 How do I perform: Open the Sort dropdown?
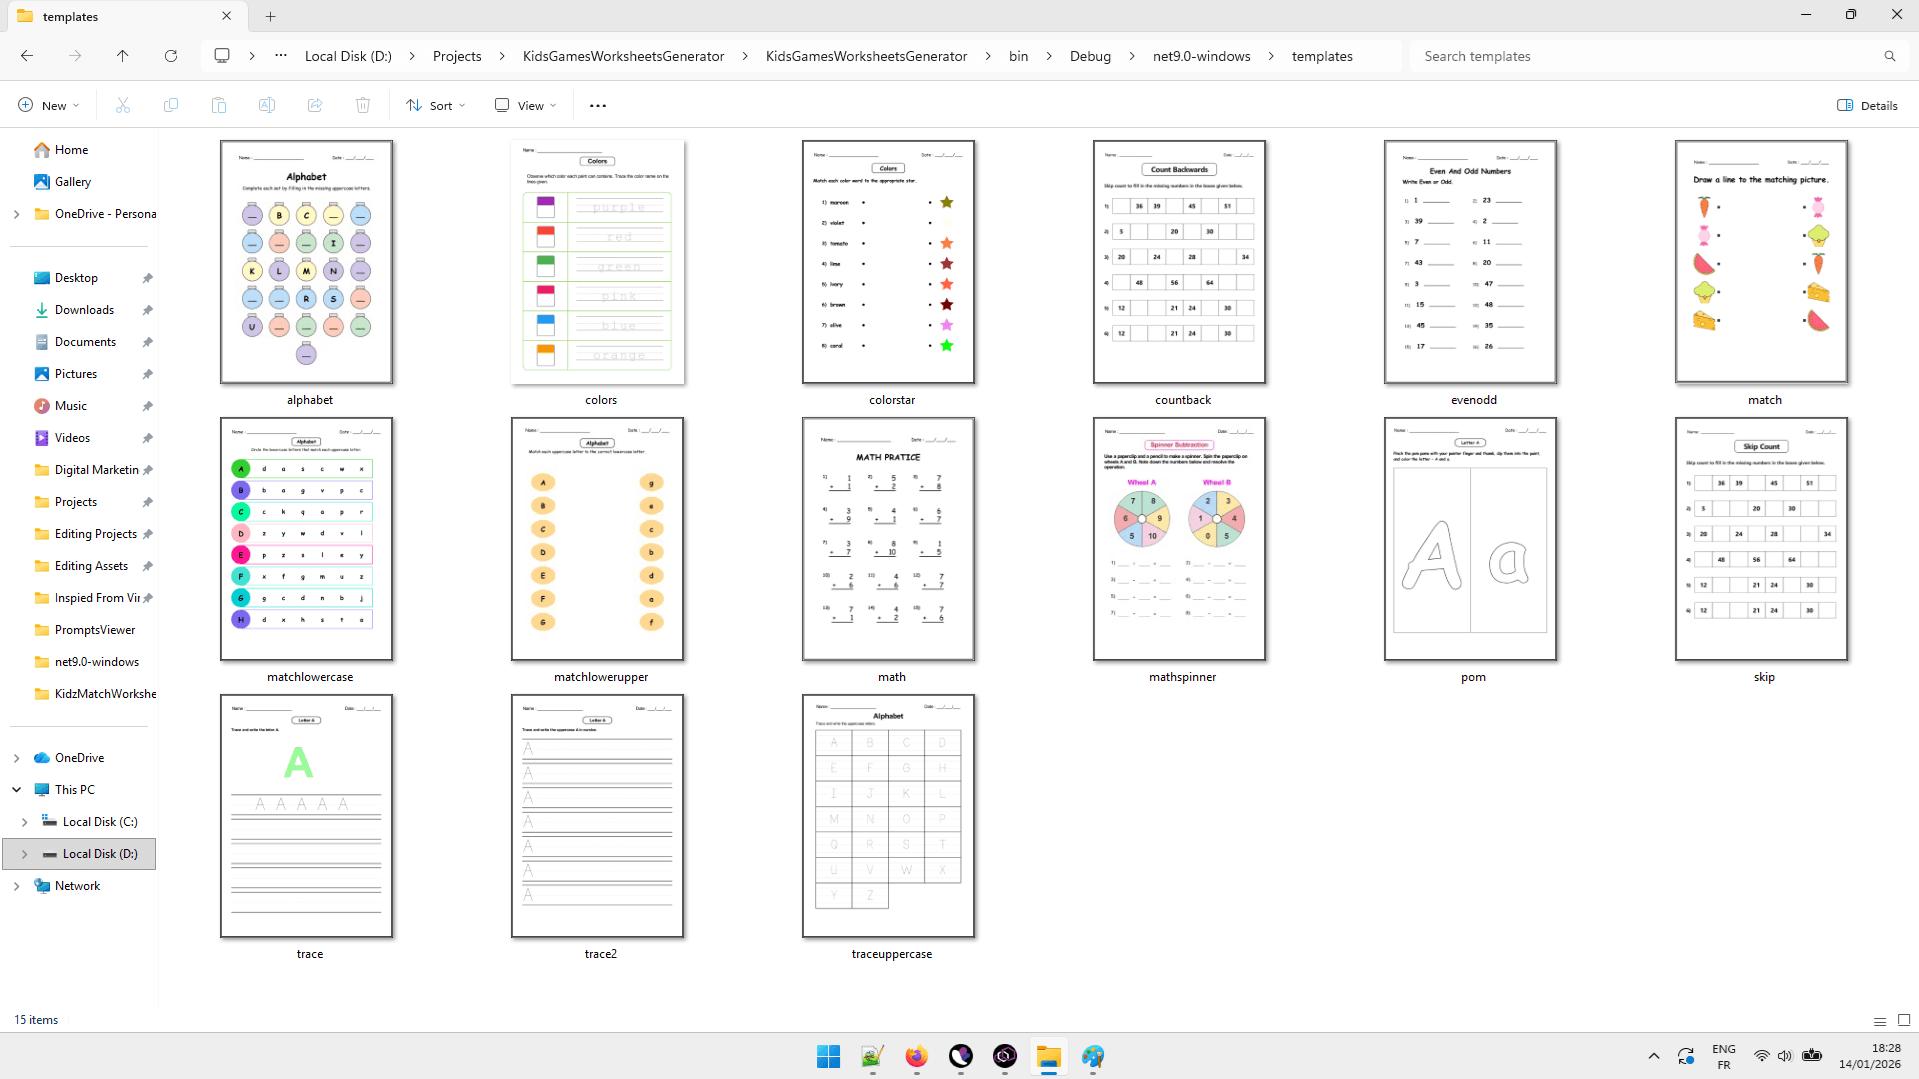point(434,105)
